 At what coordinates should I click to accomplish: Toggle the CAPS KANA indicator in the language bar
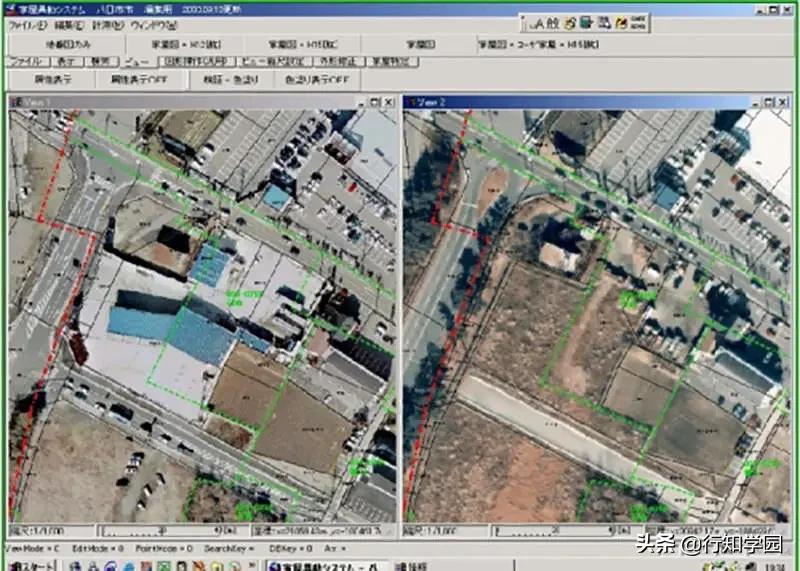pos(638,23)
